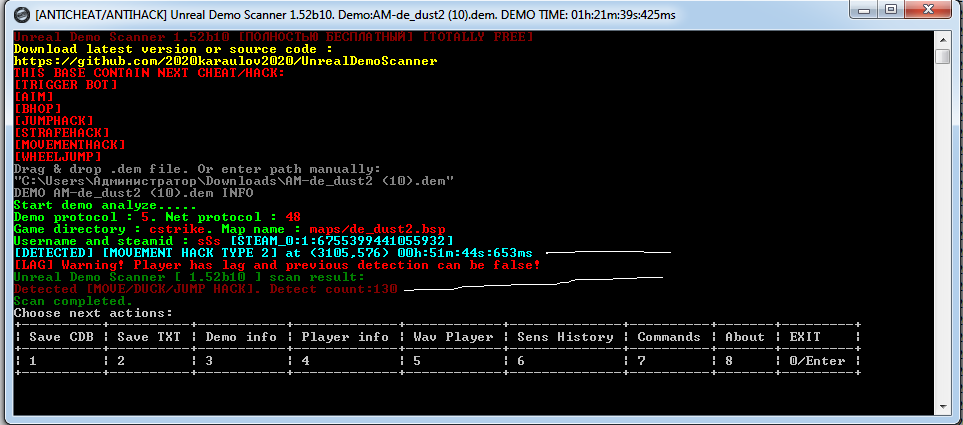Click the vertical scrollbar thumb
This screenshot has width=963, height=425.
coord(942,57)
